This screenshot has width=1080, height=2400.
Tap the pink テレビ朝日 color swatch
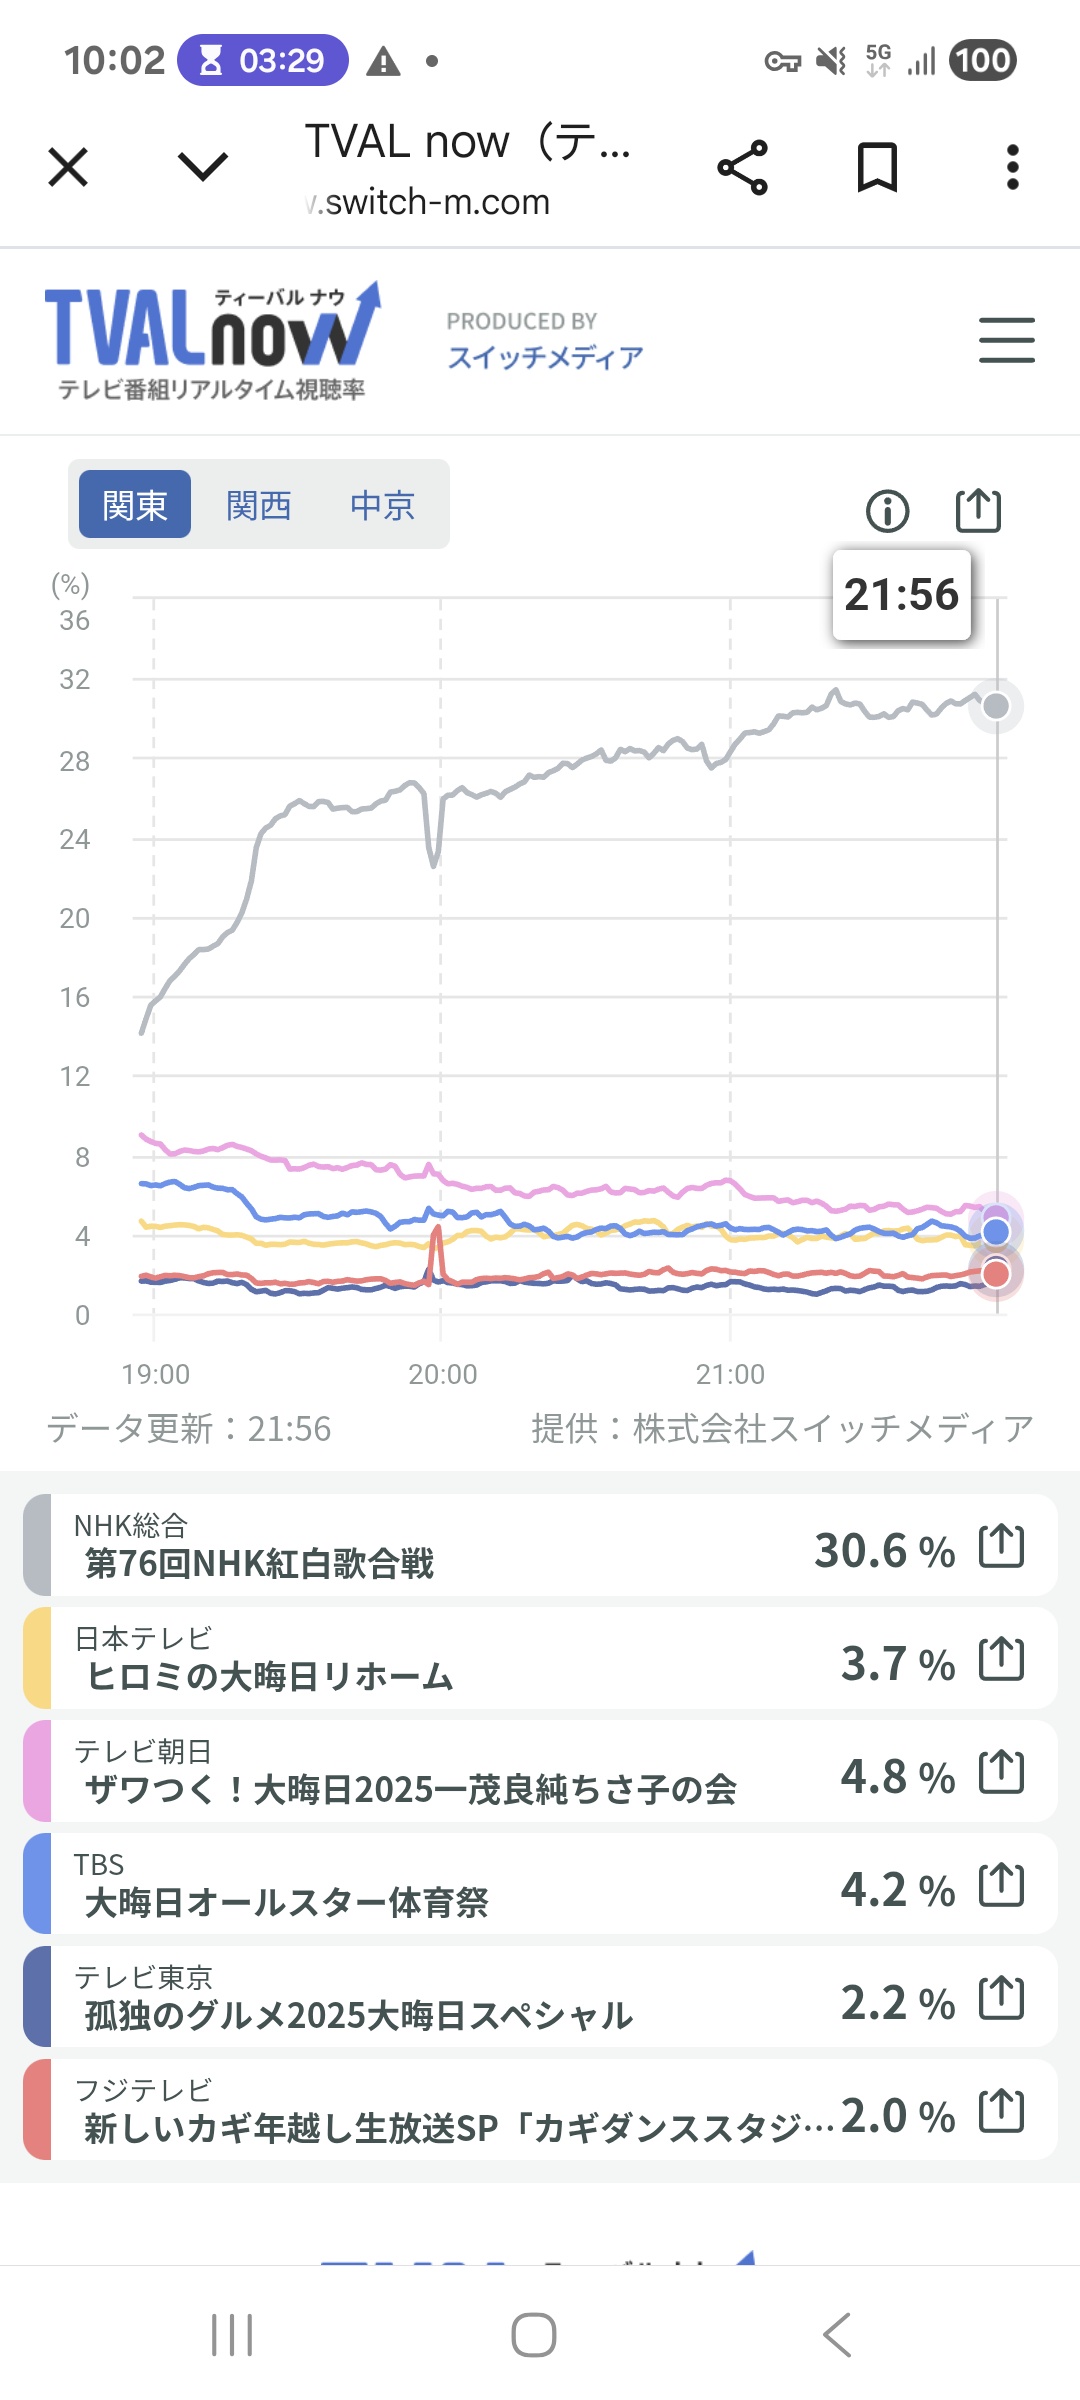click(37, 1772)
